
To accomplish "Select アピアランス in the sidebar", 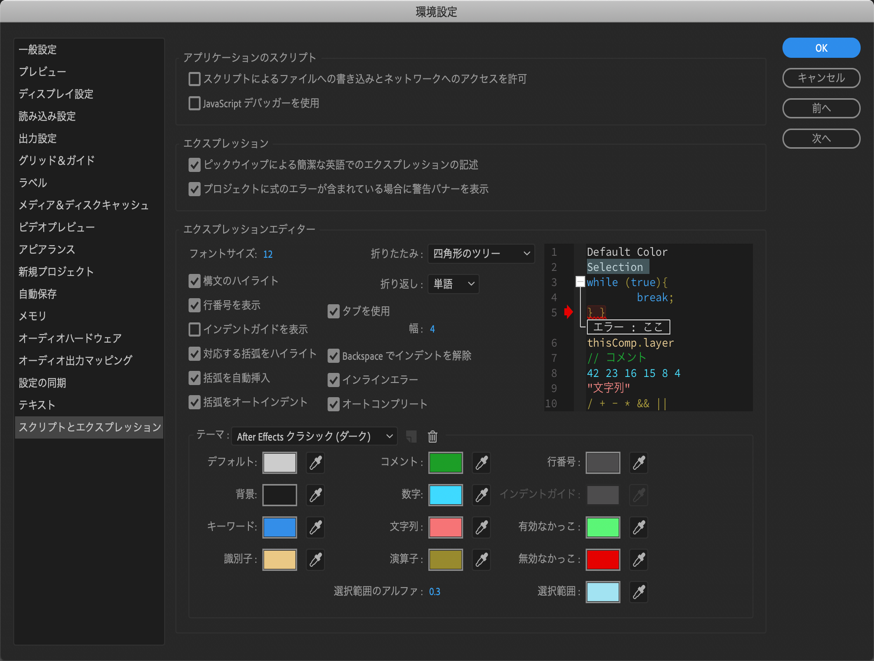I will point(47,249).
